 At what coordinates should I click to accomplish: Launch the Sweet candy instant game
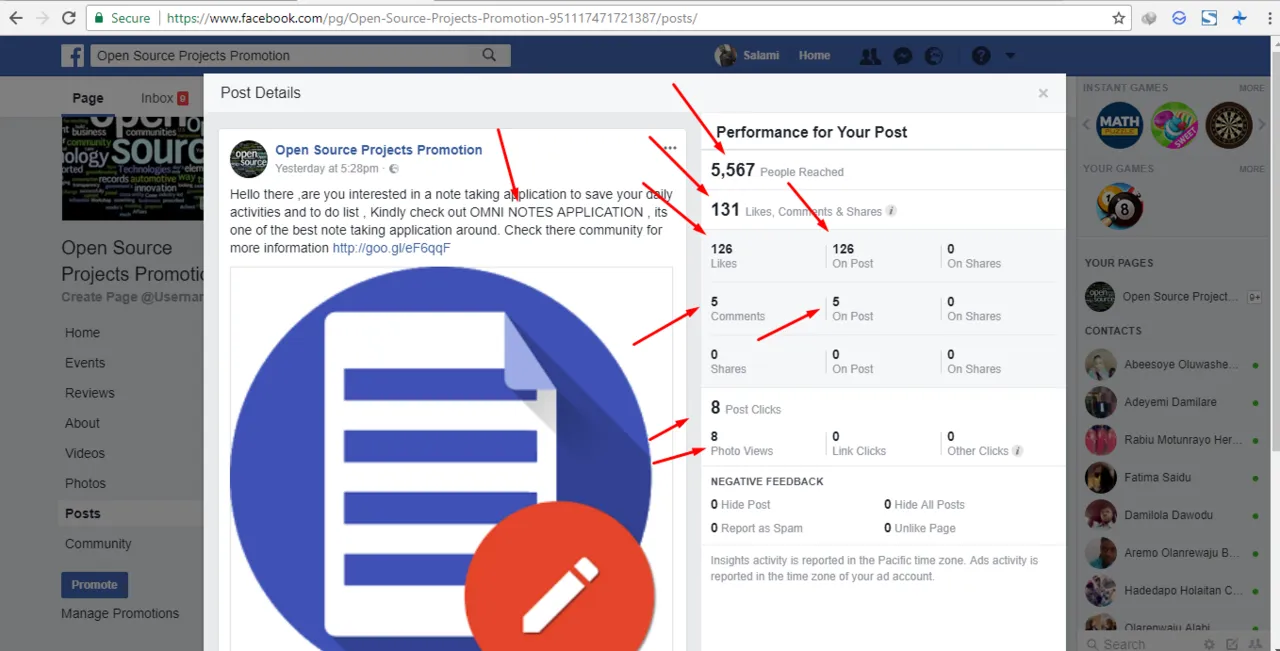tap(1174, 125)
